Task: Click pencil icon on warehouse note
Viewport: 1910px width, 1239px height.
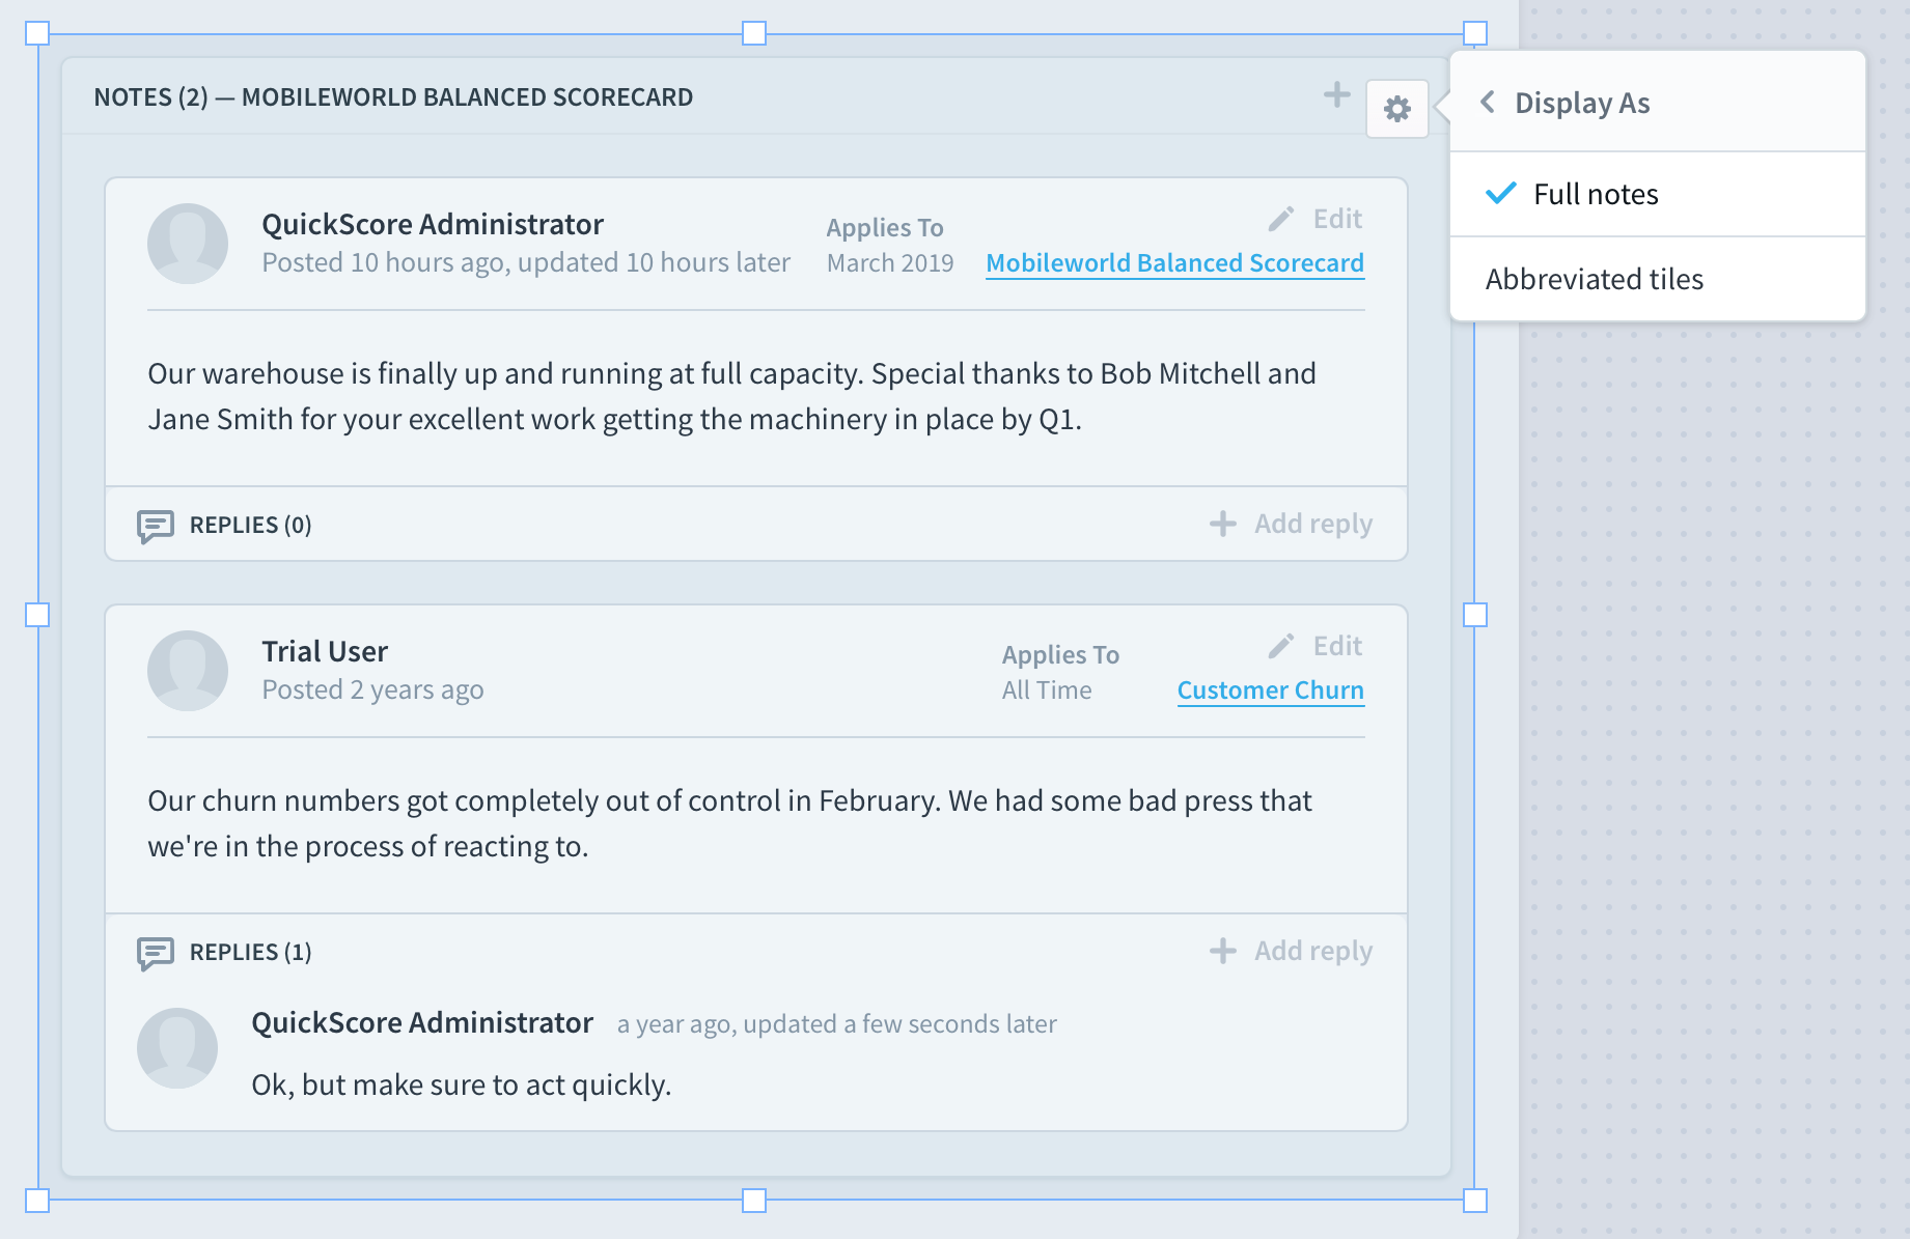Action: pos(1281,219)
